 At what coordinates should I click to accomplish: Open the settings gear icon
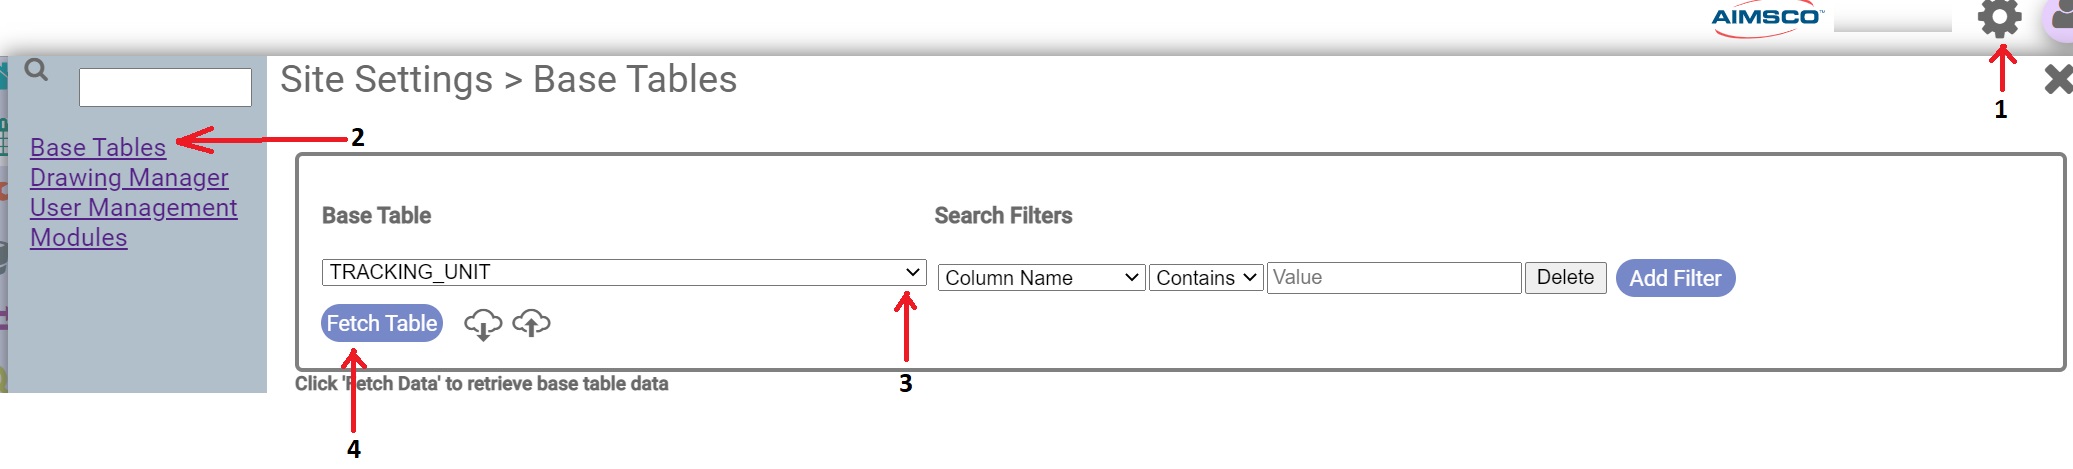click(x=1999, y=18)
